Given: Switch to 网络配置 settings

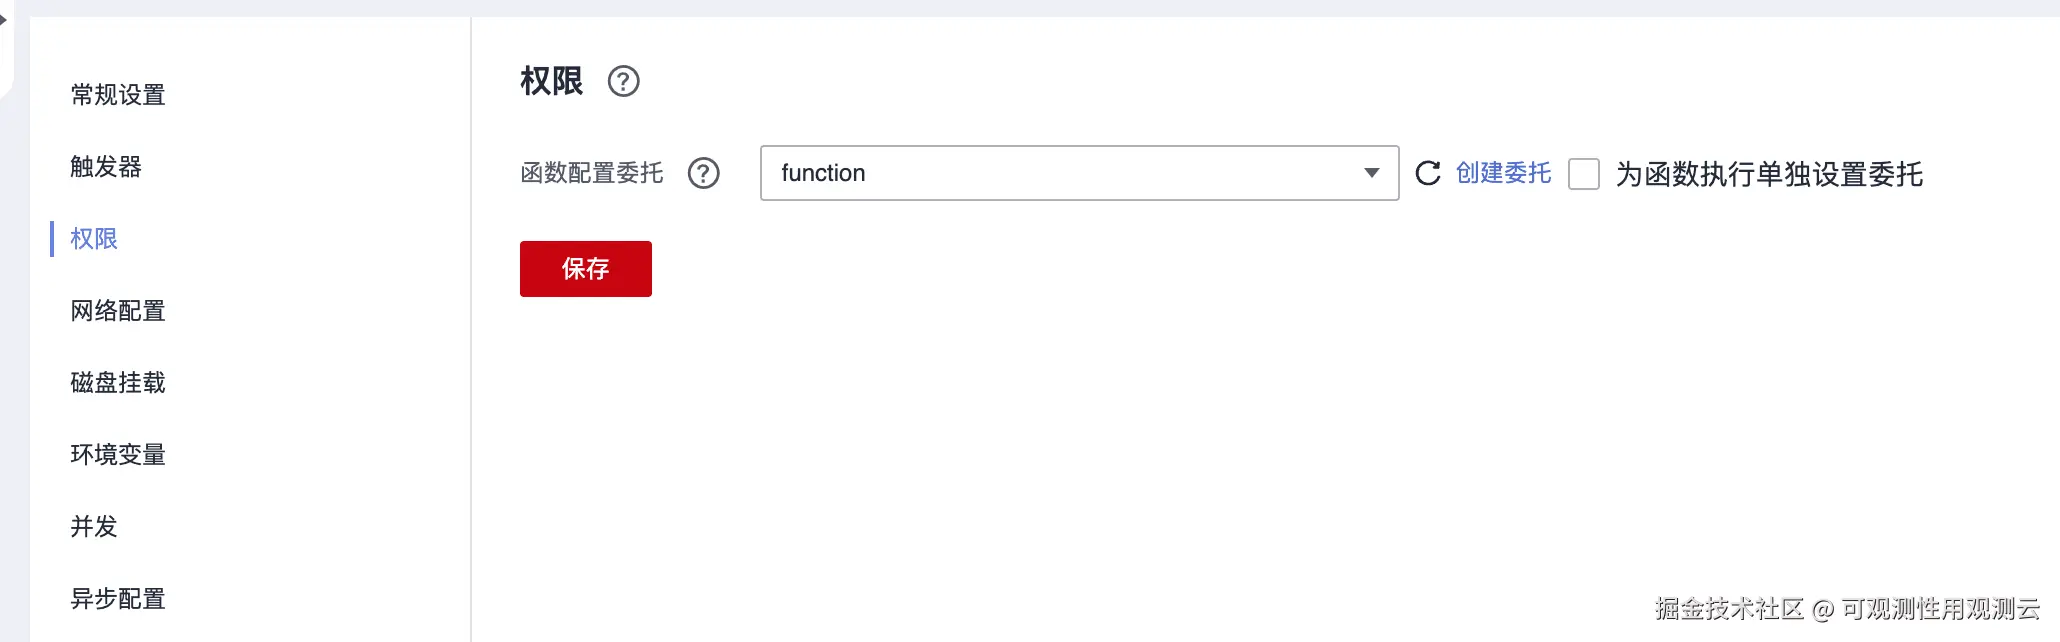Looking at the screenshot, I should click(118, 311).
